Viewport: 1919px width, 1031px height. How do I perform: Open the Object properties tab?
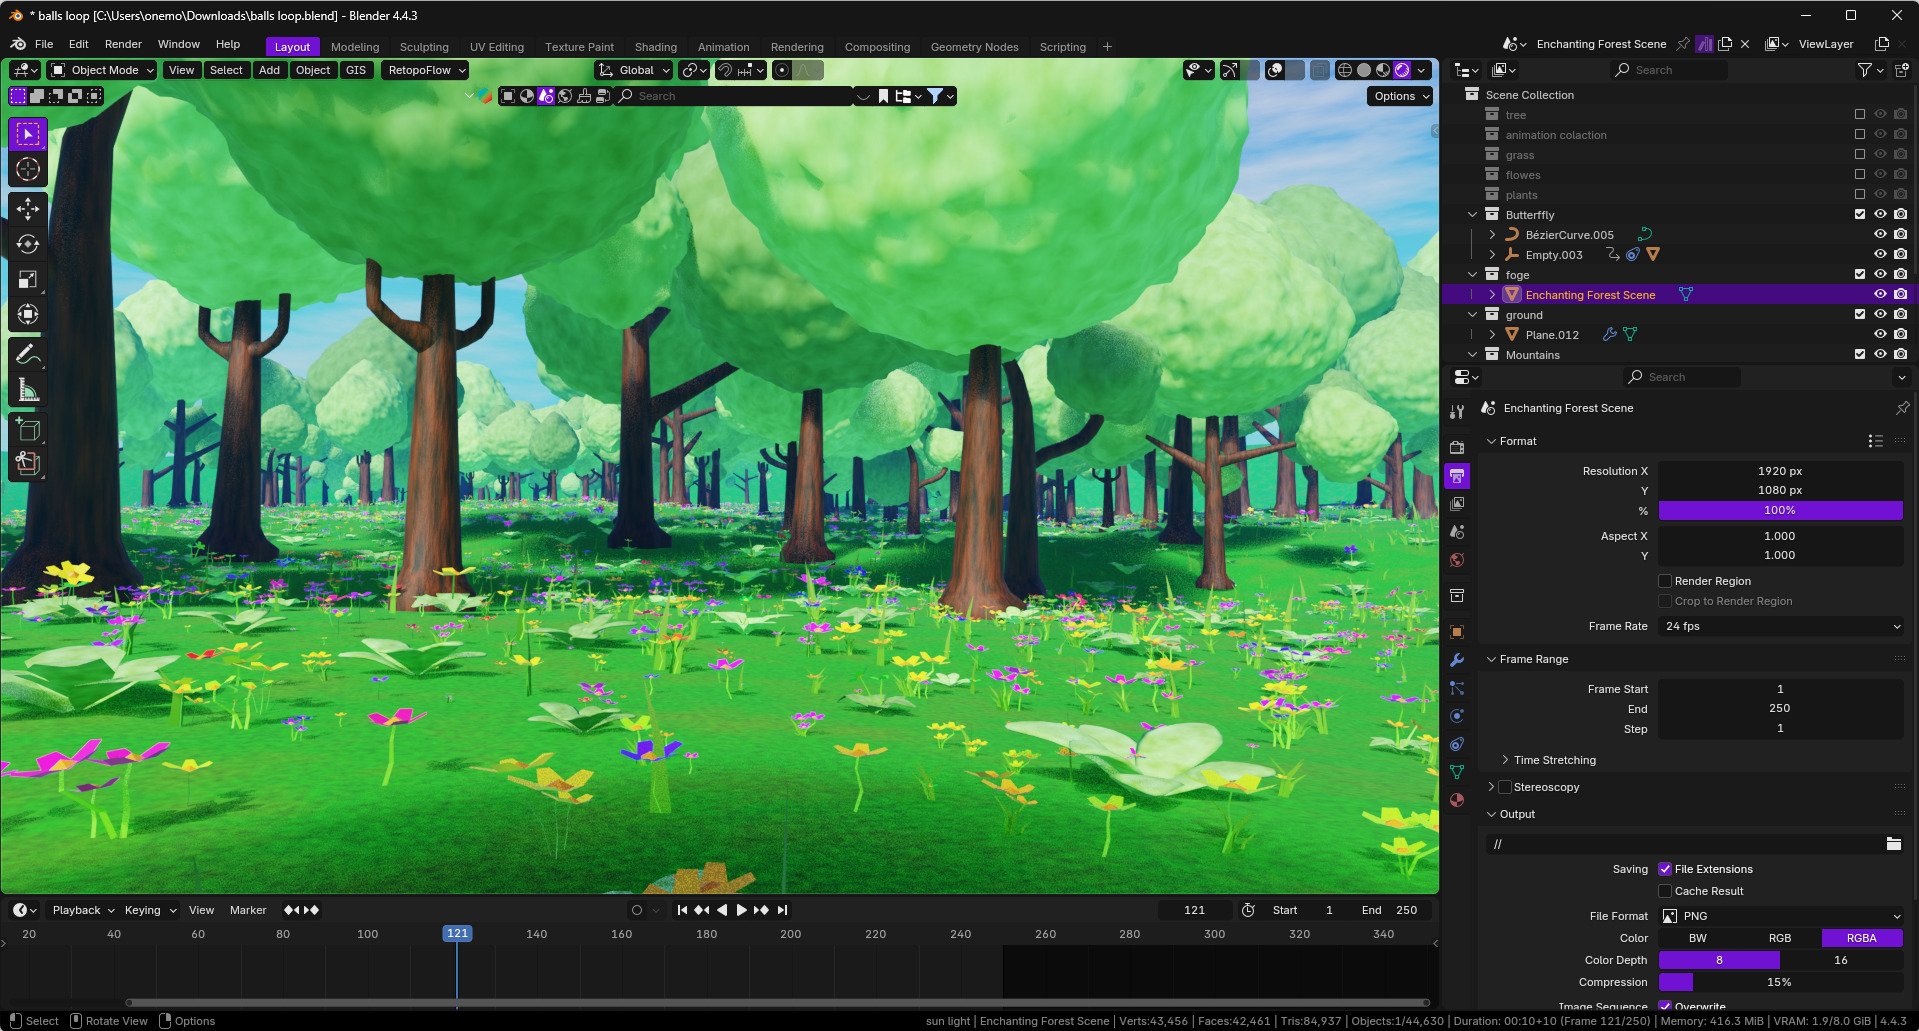(x=1457, y=632)
